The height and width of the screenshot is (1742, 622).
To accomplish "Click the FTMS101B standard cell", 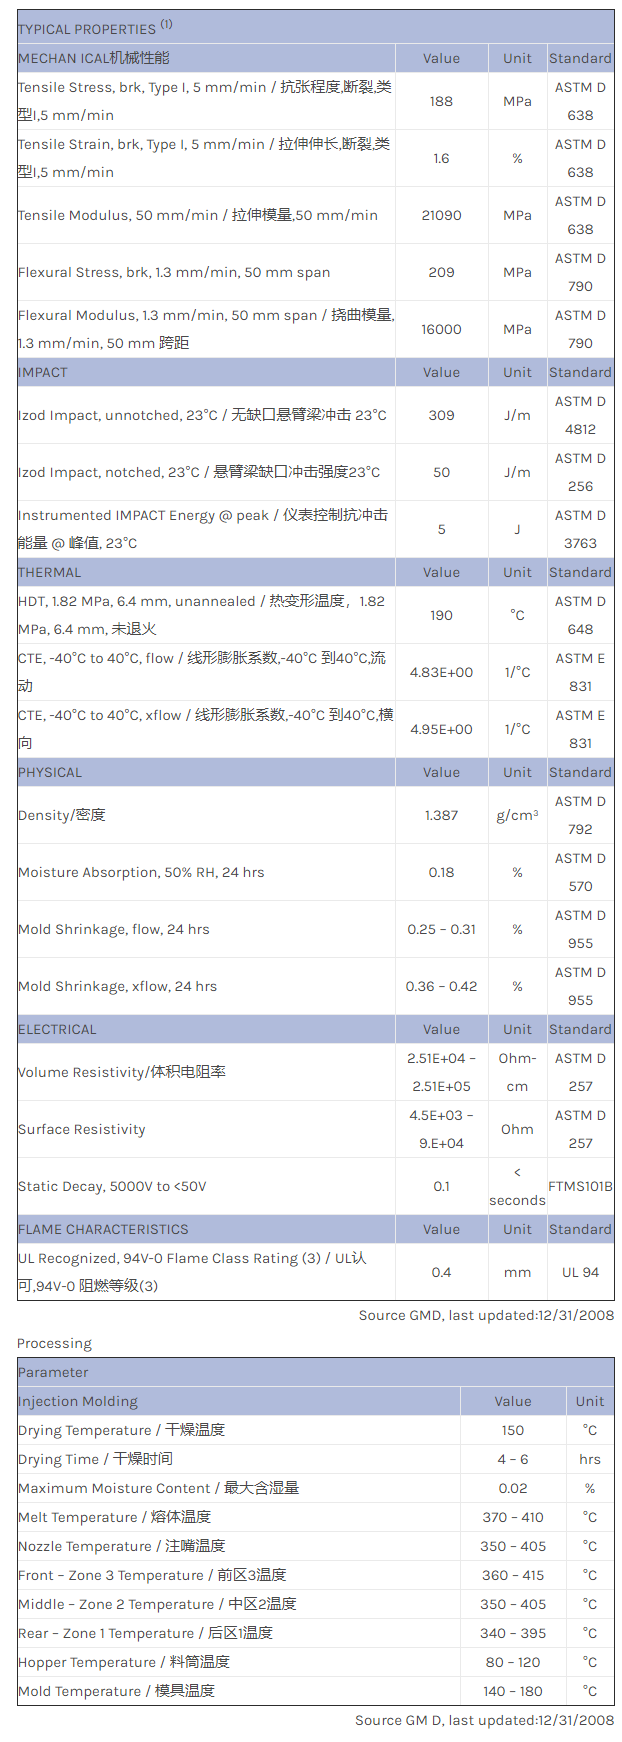I will [580, 1186].
